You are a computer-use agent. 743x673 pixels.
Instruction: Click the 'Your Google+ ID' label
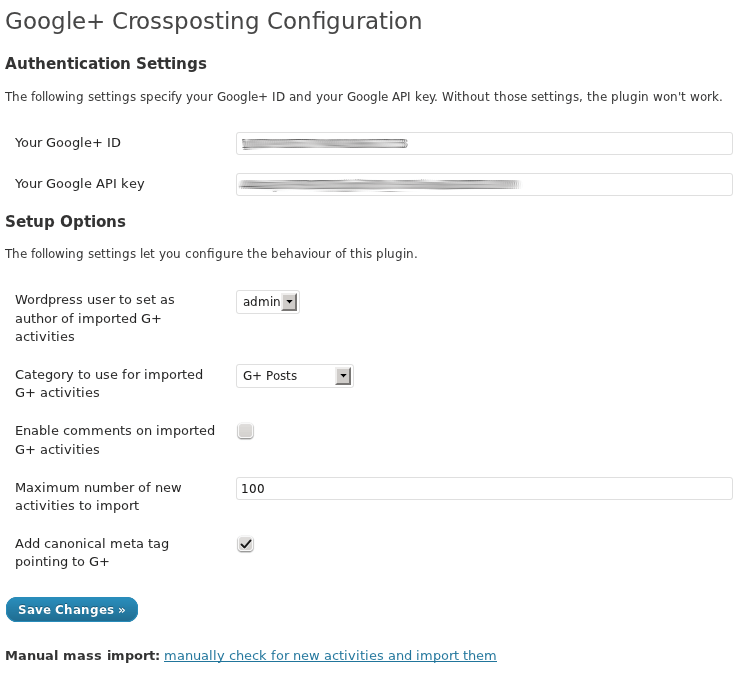coord(68,143)
